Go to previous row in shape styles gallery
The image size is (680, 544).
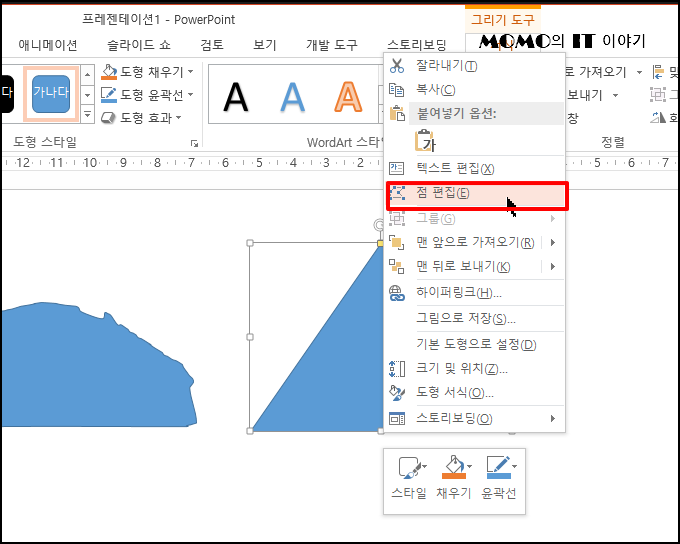tap(88, 75)
